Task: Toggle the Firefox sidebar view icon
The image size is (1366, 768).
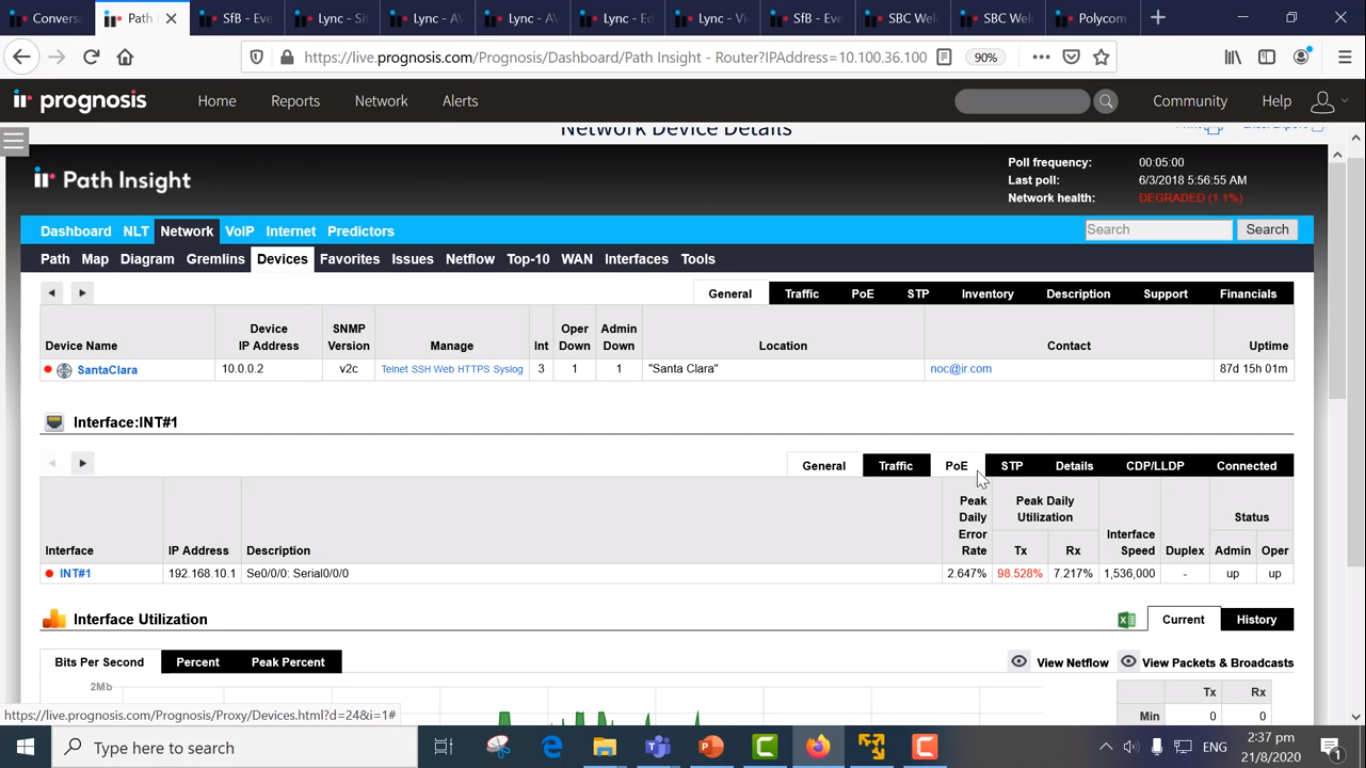Action: (x=1267, y=57)
